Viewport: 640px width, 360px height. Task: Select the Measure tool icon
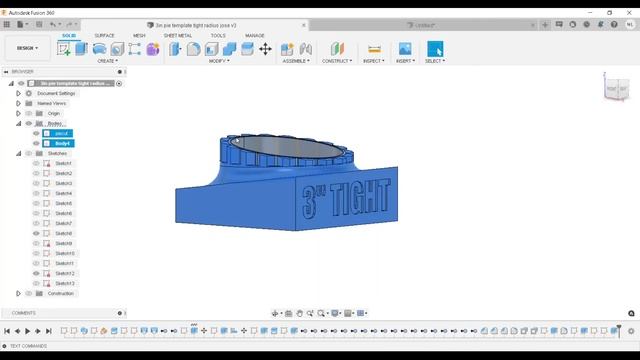click(374, 49)
